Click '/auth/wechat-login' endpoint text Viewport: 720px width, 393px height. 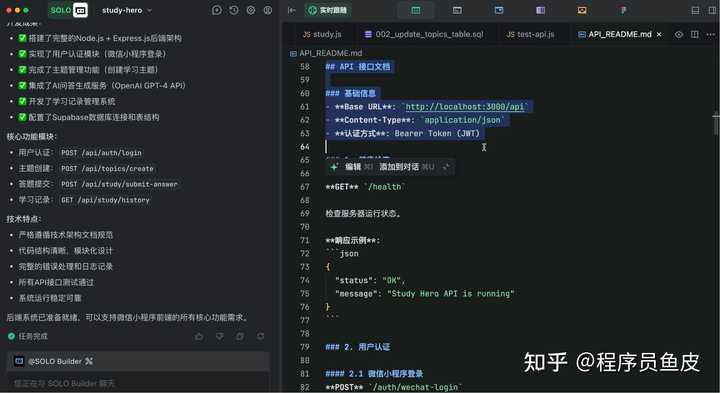click(415, 387)
